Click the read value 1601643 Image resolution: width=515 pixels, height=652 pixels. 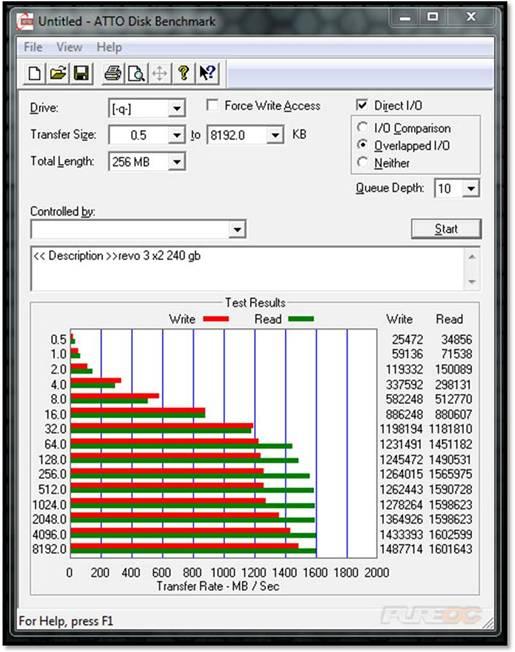coord(451,549)
